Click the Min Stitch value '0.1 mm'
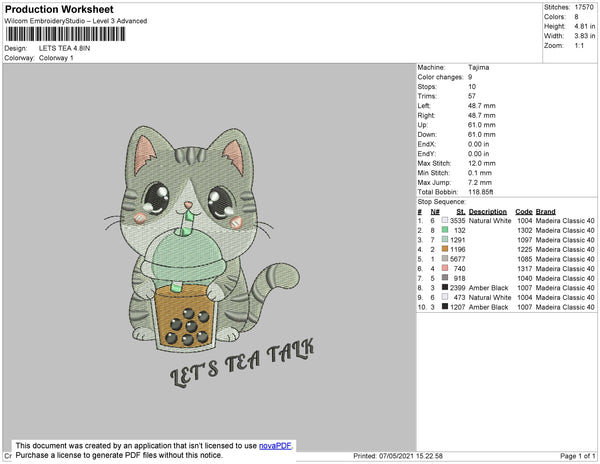 click(479, 173)
